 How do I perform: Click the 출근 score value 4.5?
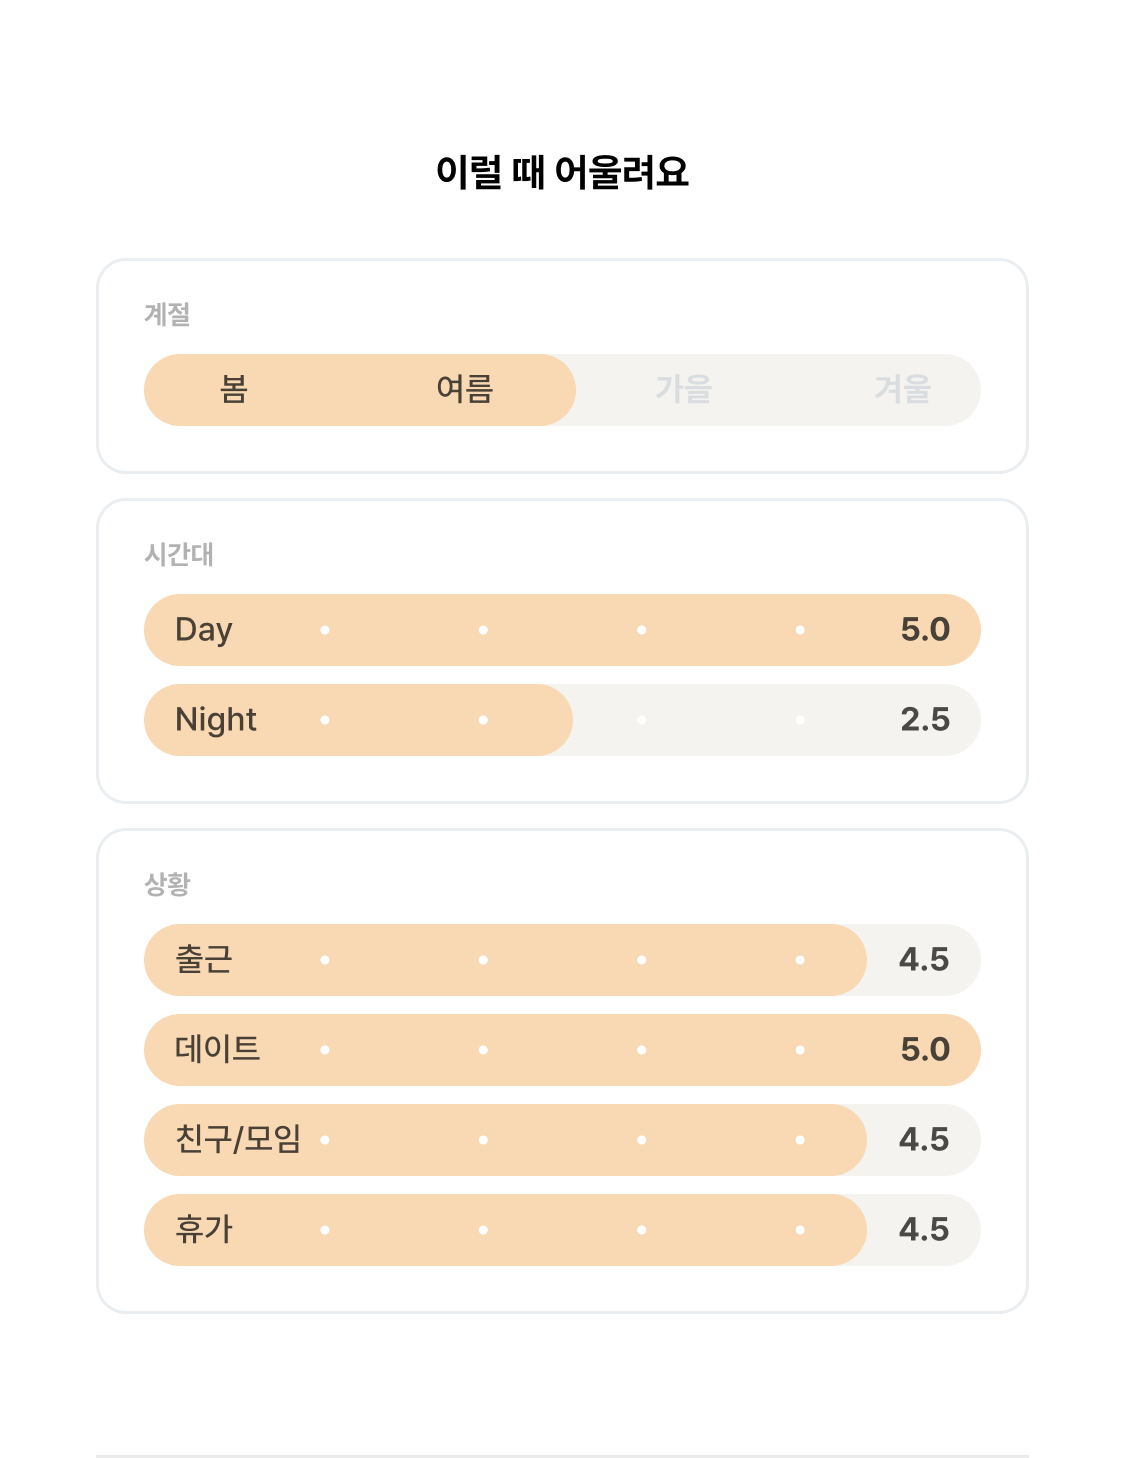[x=924, y=960]
